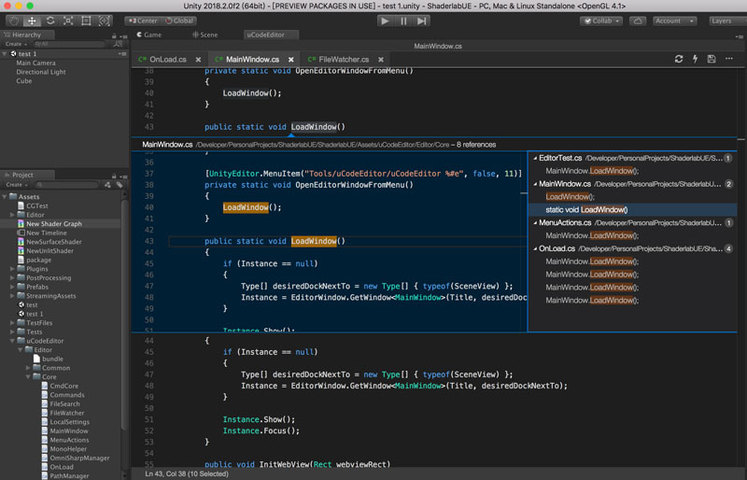Start Play mode
This screenshot has height=480, width=747.
[x=386, y=21]
